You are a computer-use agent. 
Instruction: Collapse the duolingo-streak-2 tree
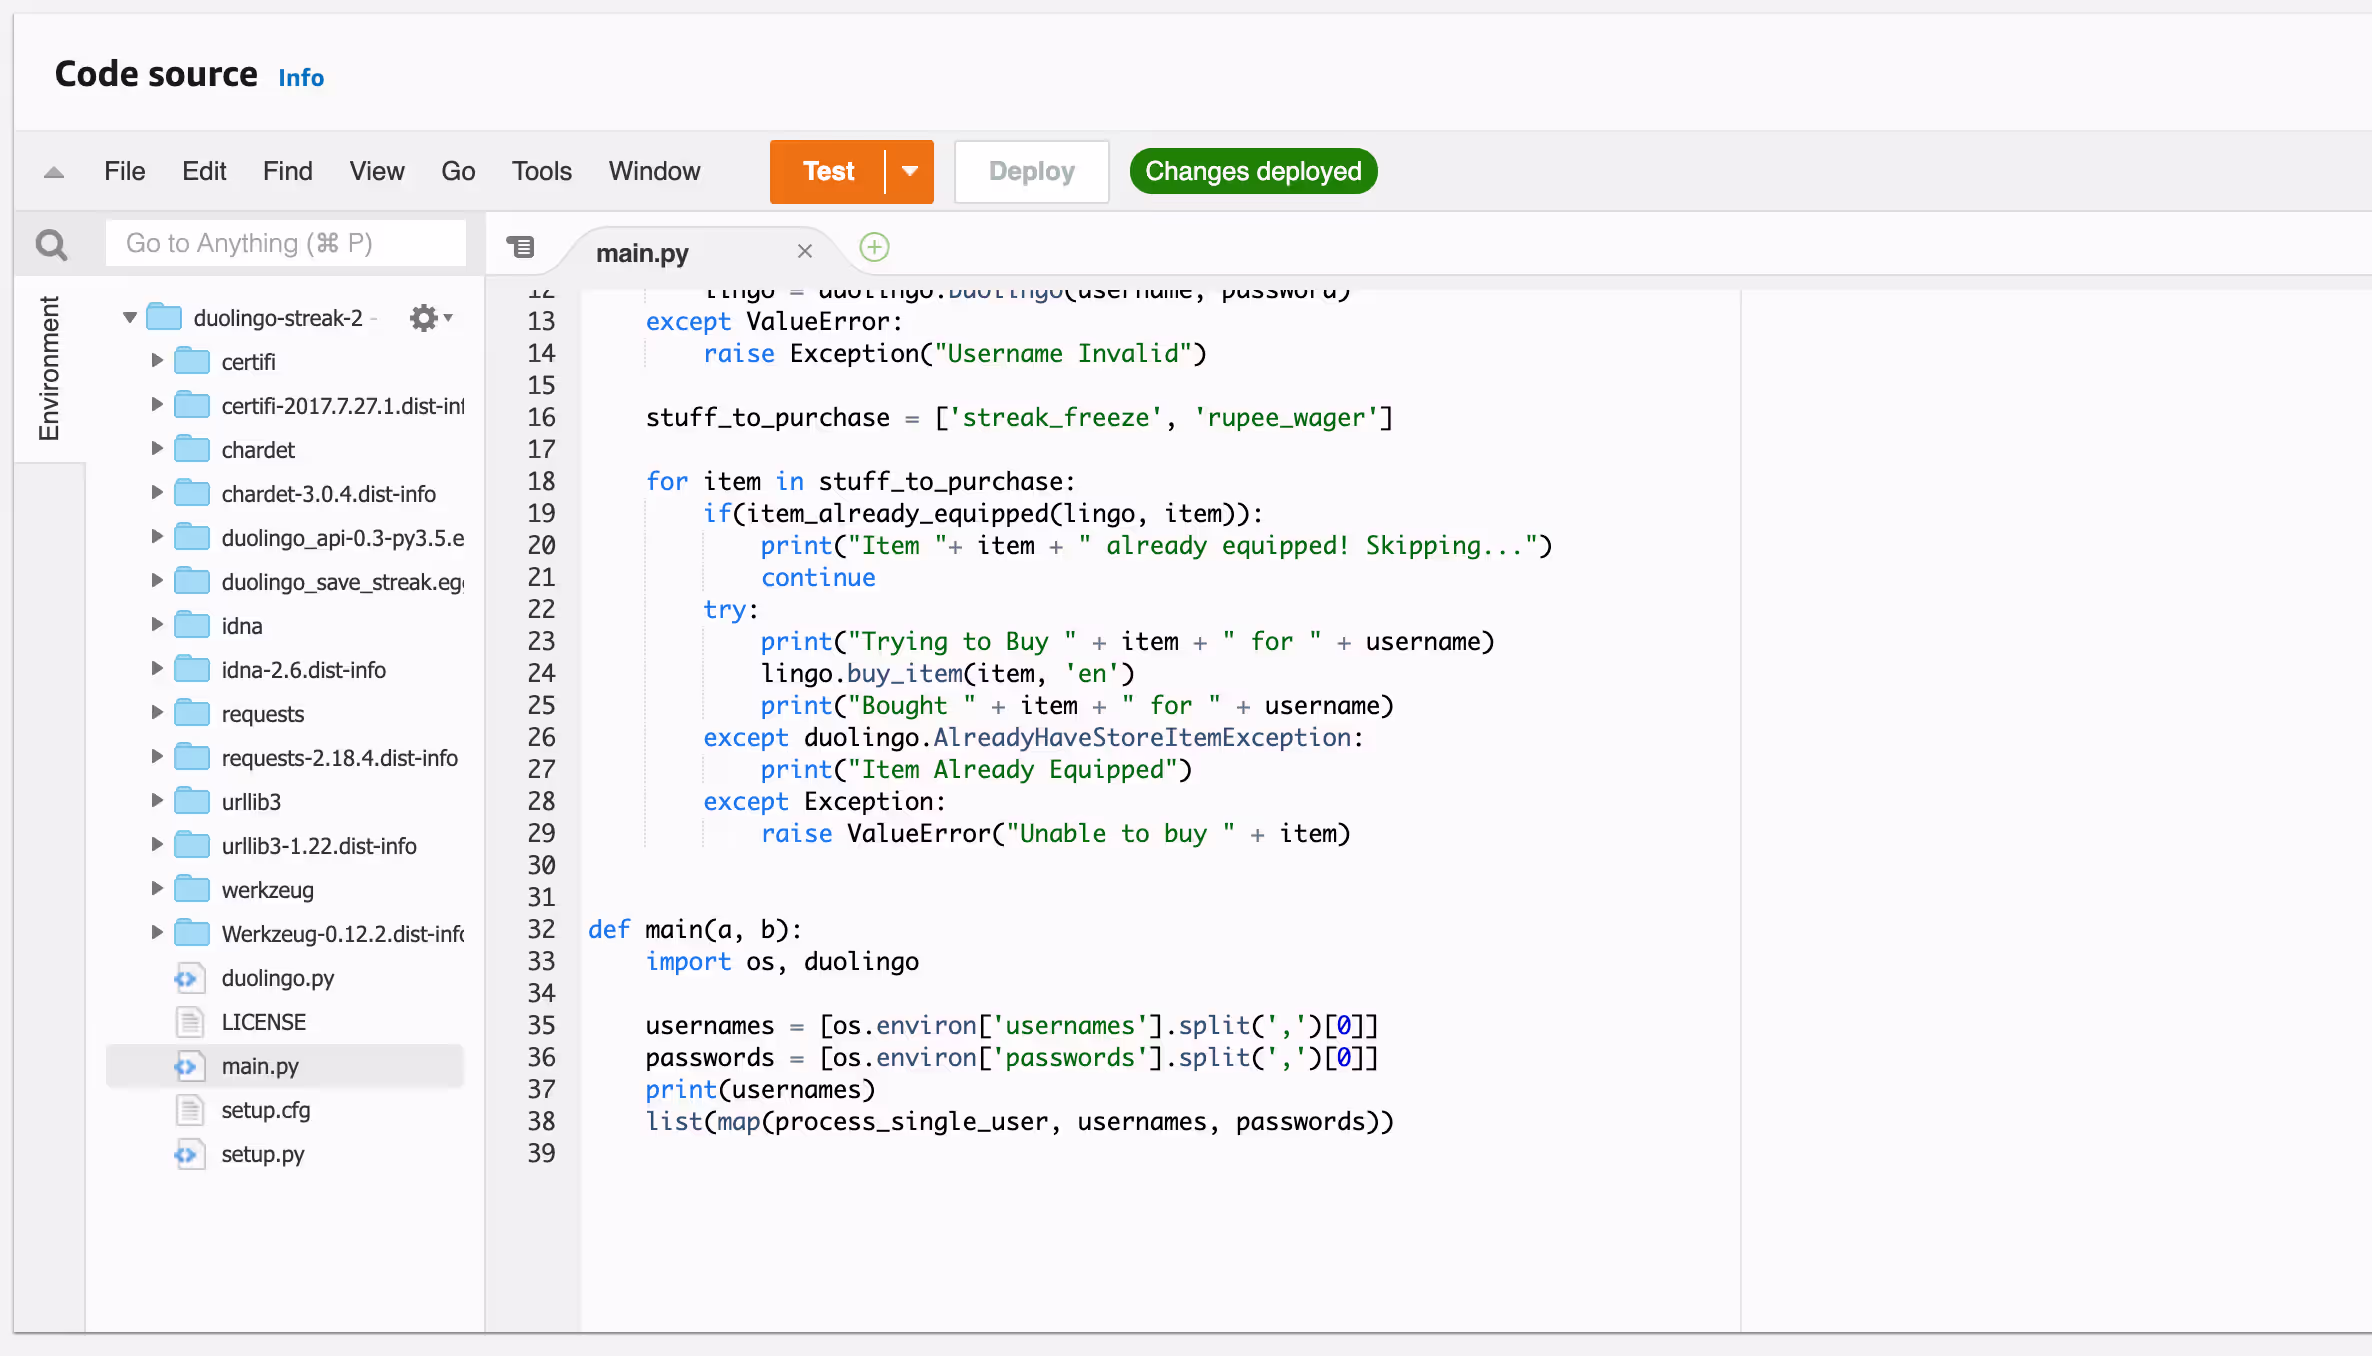tap(129, 317)
